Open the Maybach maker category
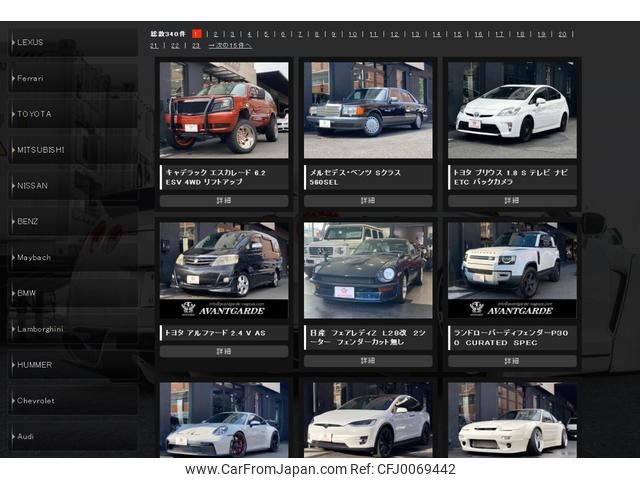Screen dimensions: 640x480 point(73,257)
